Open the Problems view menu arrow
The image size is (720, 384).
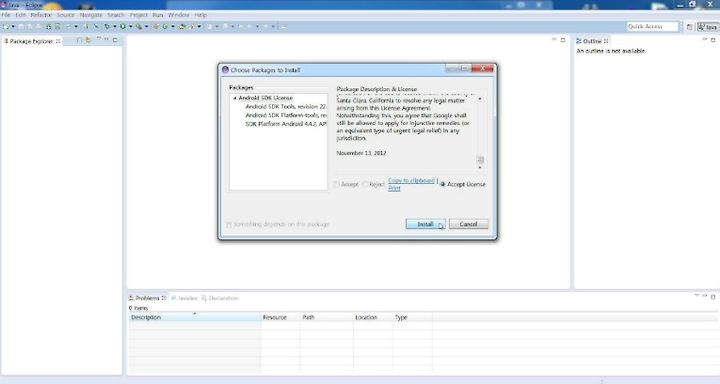click(697, 296)
